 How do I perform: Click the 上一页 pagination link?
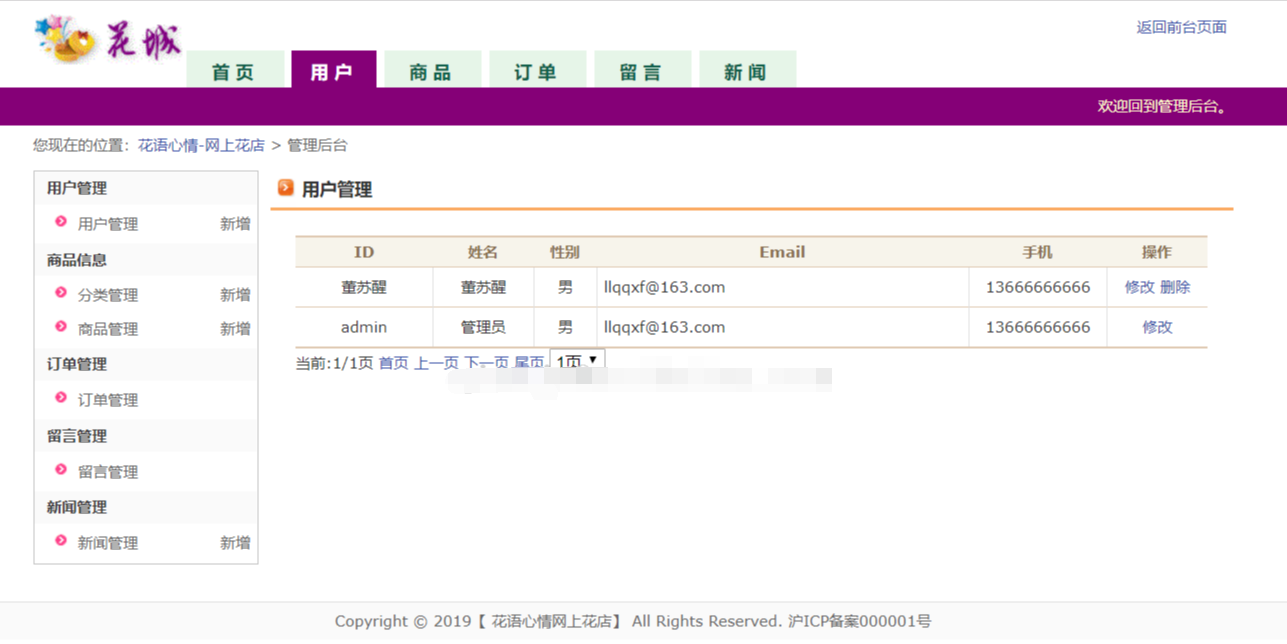pyautogui.click(x=436, y=363)
